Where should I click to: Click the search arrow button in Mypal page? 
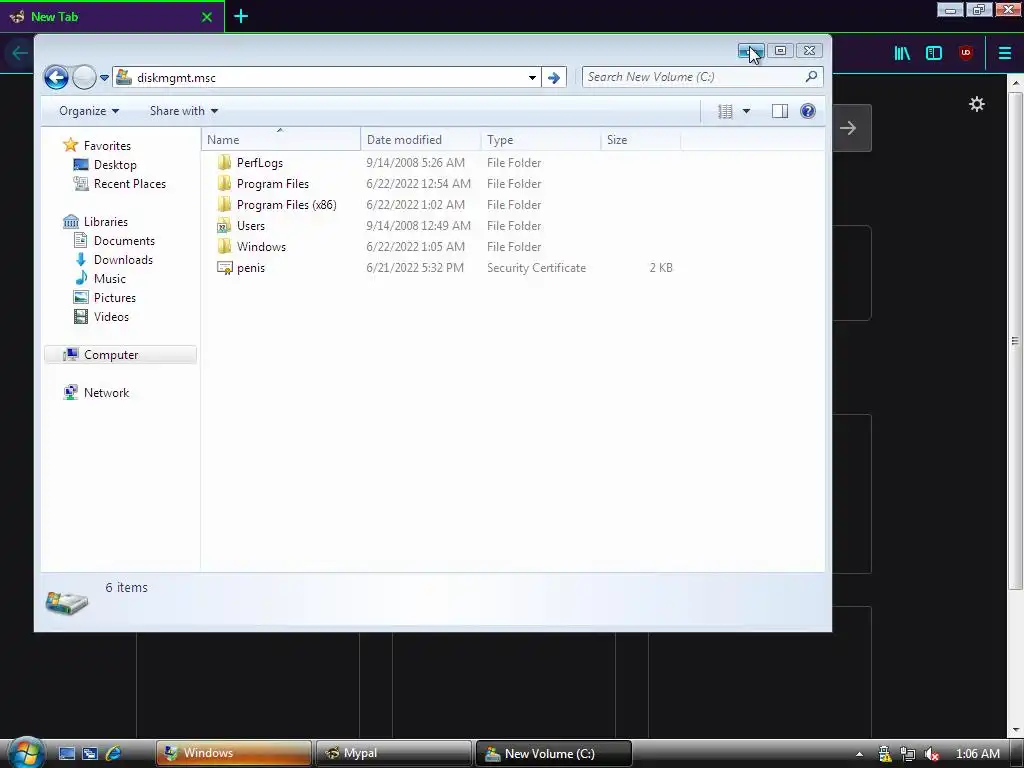click(848, 128)
